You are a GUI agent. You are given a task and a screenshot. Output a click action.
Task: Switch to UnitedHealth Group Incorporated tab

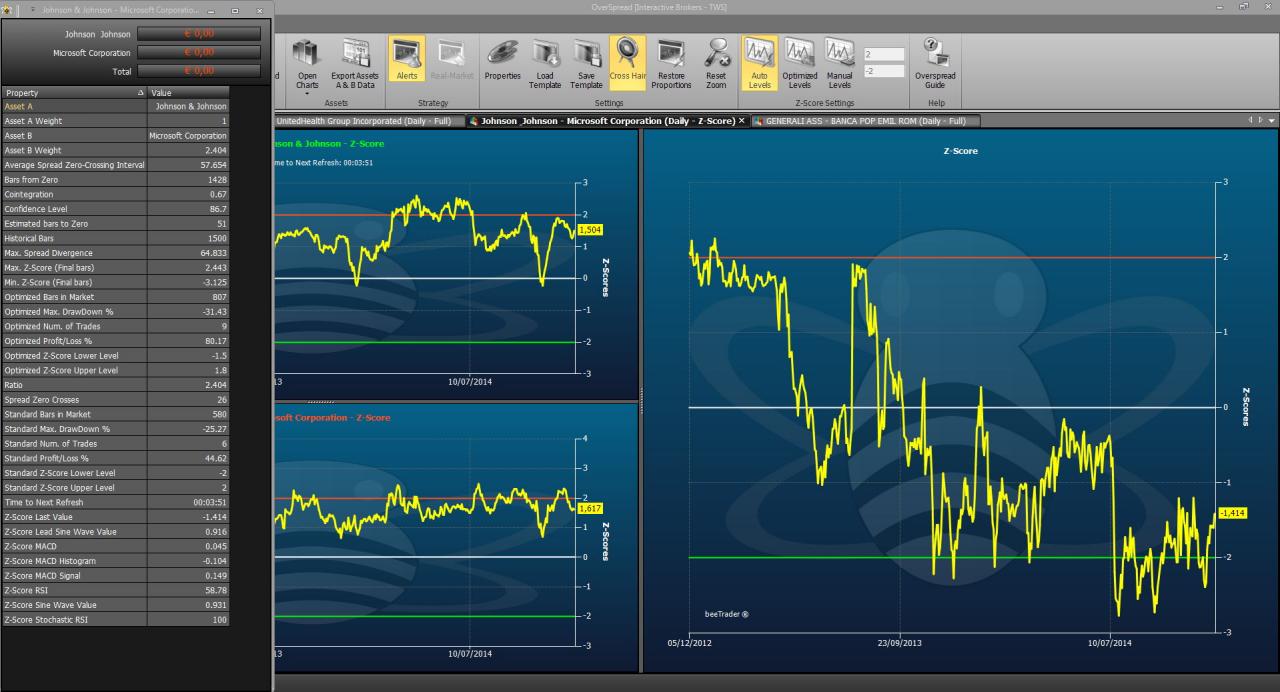pyautogui.click(x=364, y=121)
